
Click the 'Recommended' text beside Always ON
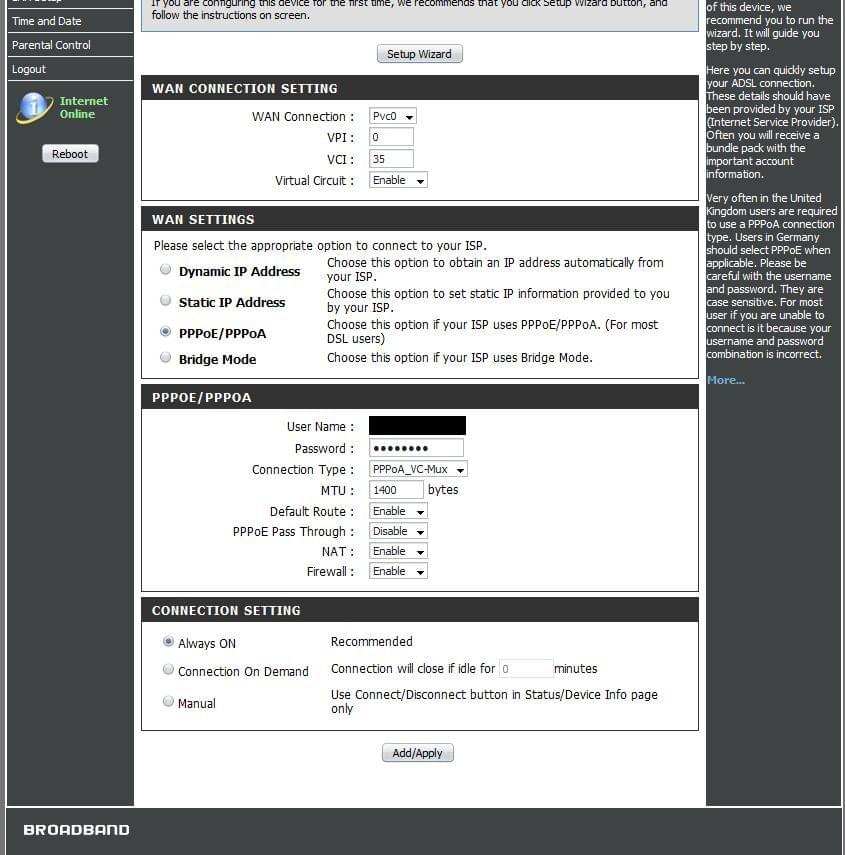pyautogui.click(x=371, y=642)
